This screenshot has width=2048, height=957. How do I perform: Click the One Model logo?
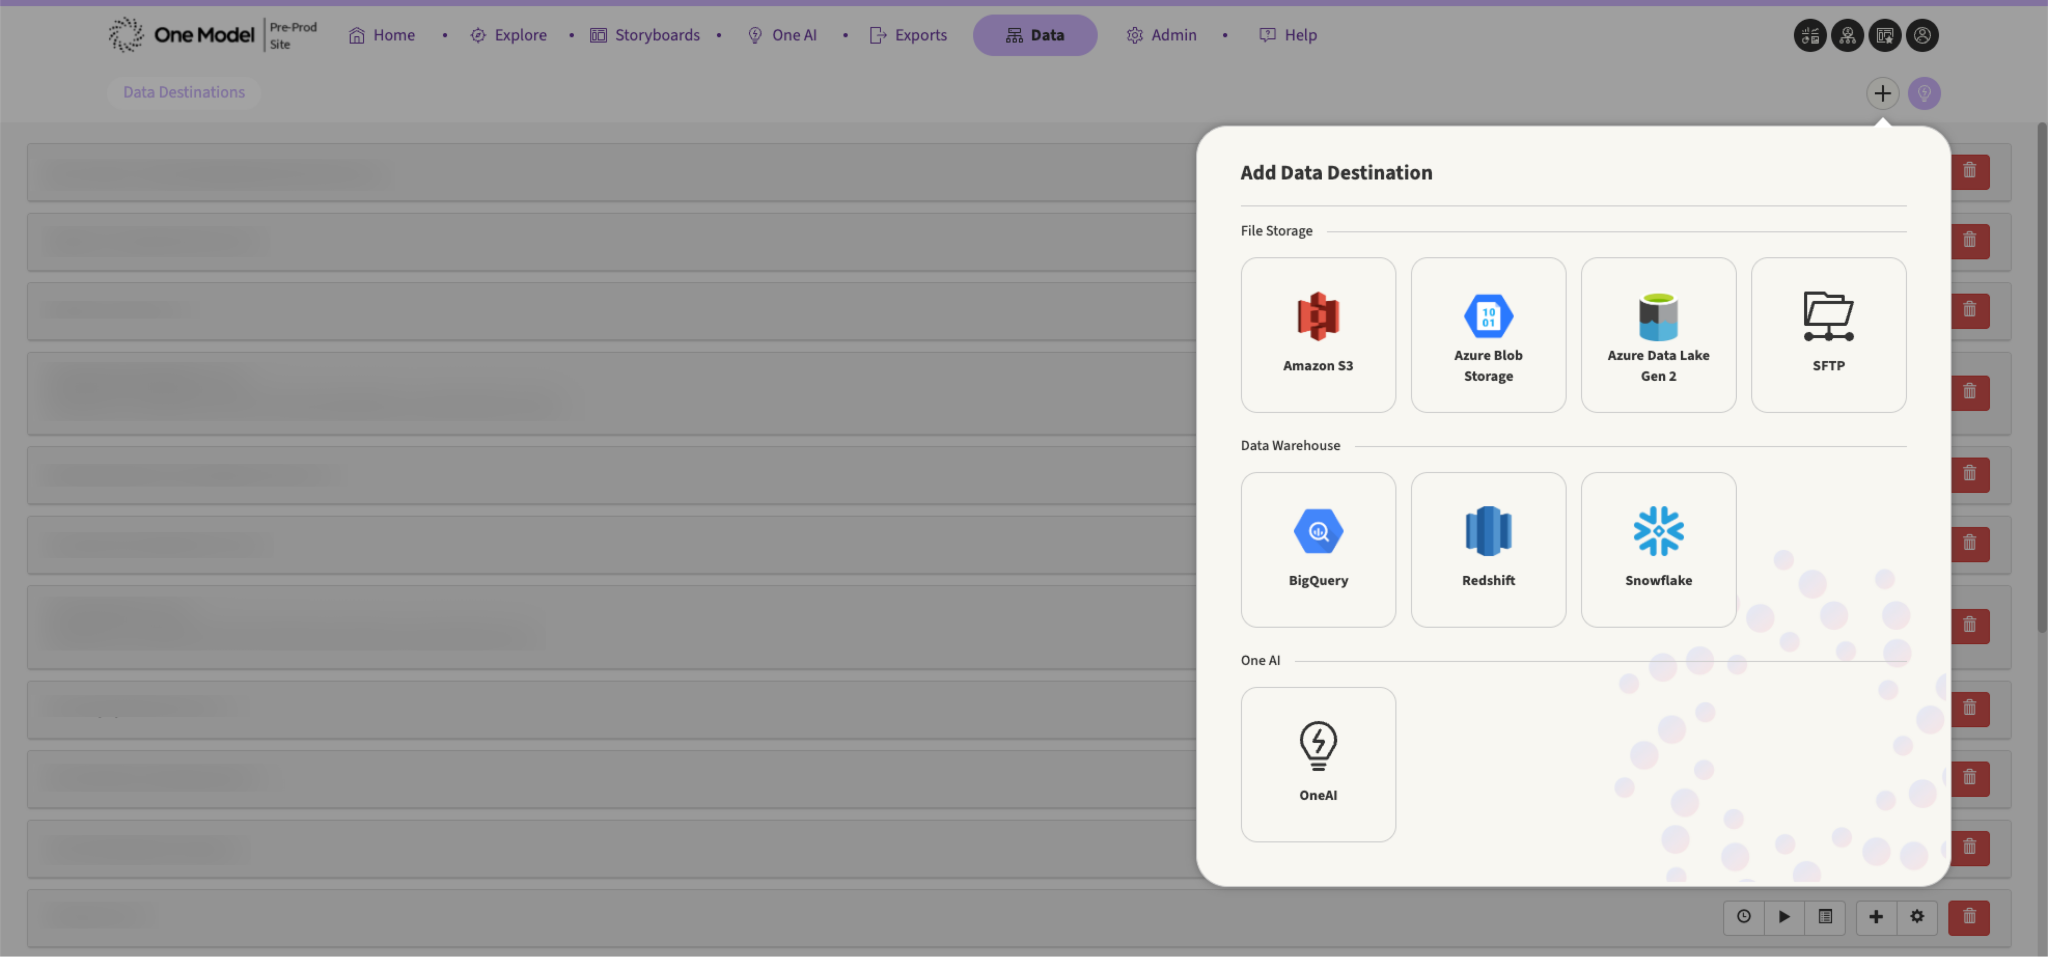[182, 35]
